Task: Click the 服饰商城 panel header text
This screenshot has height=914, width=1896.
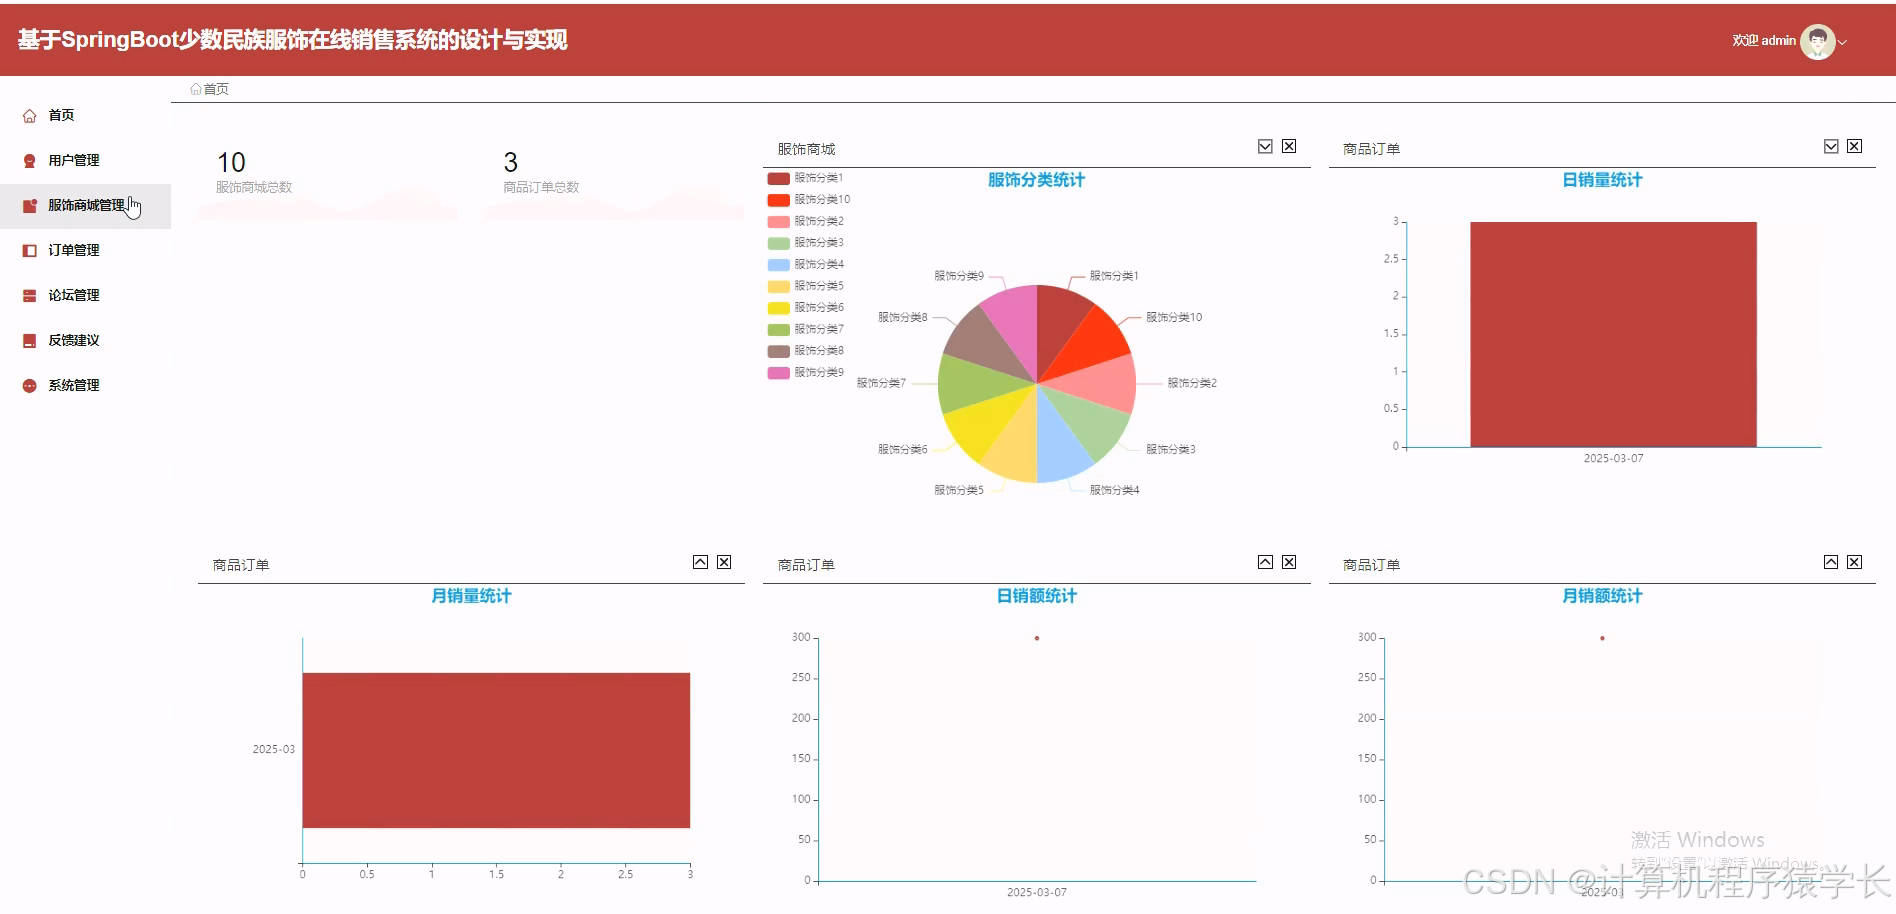Action: (x=806, y=149)
